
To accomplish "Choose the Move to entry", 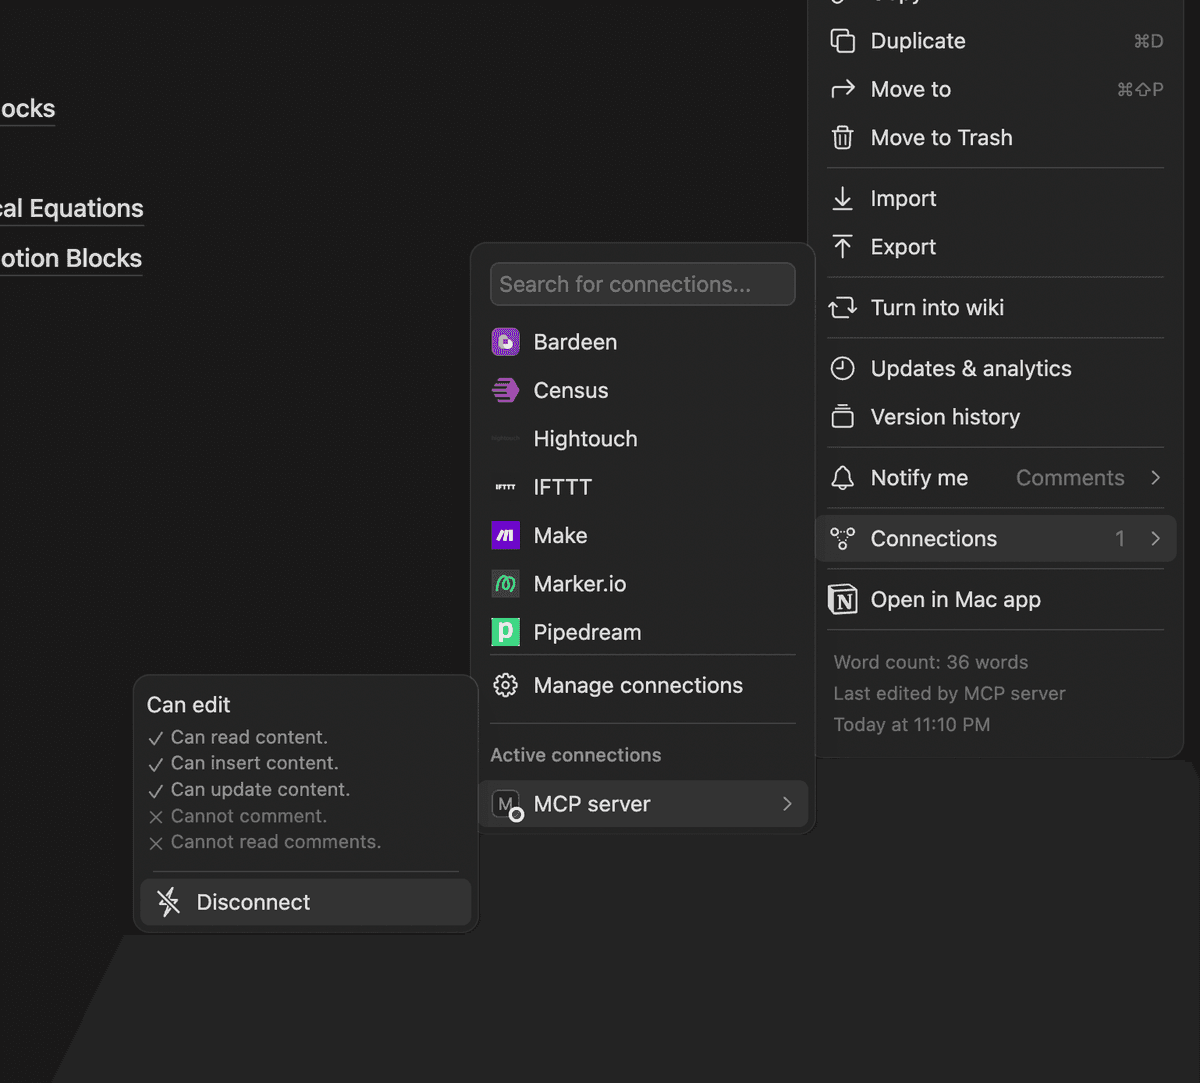I will coord(996,89).
